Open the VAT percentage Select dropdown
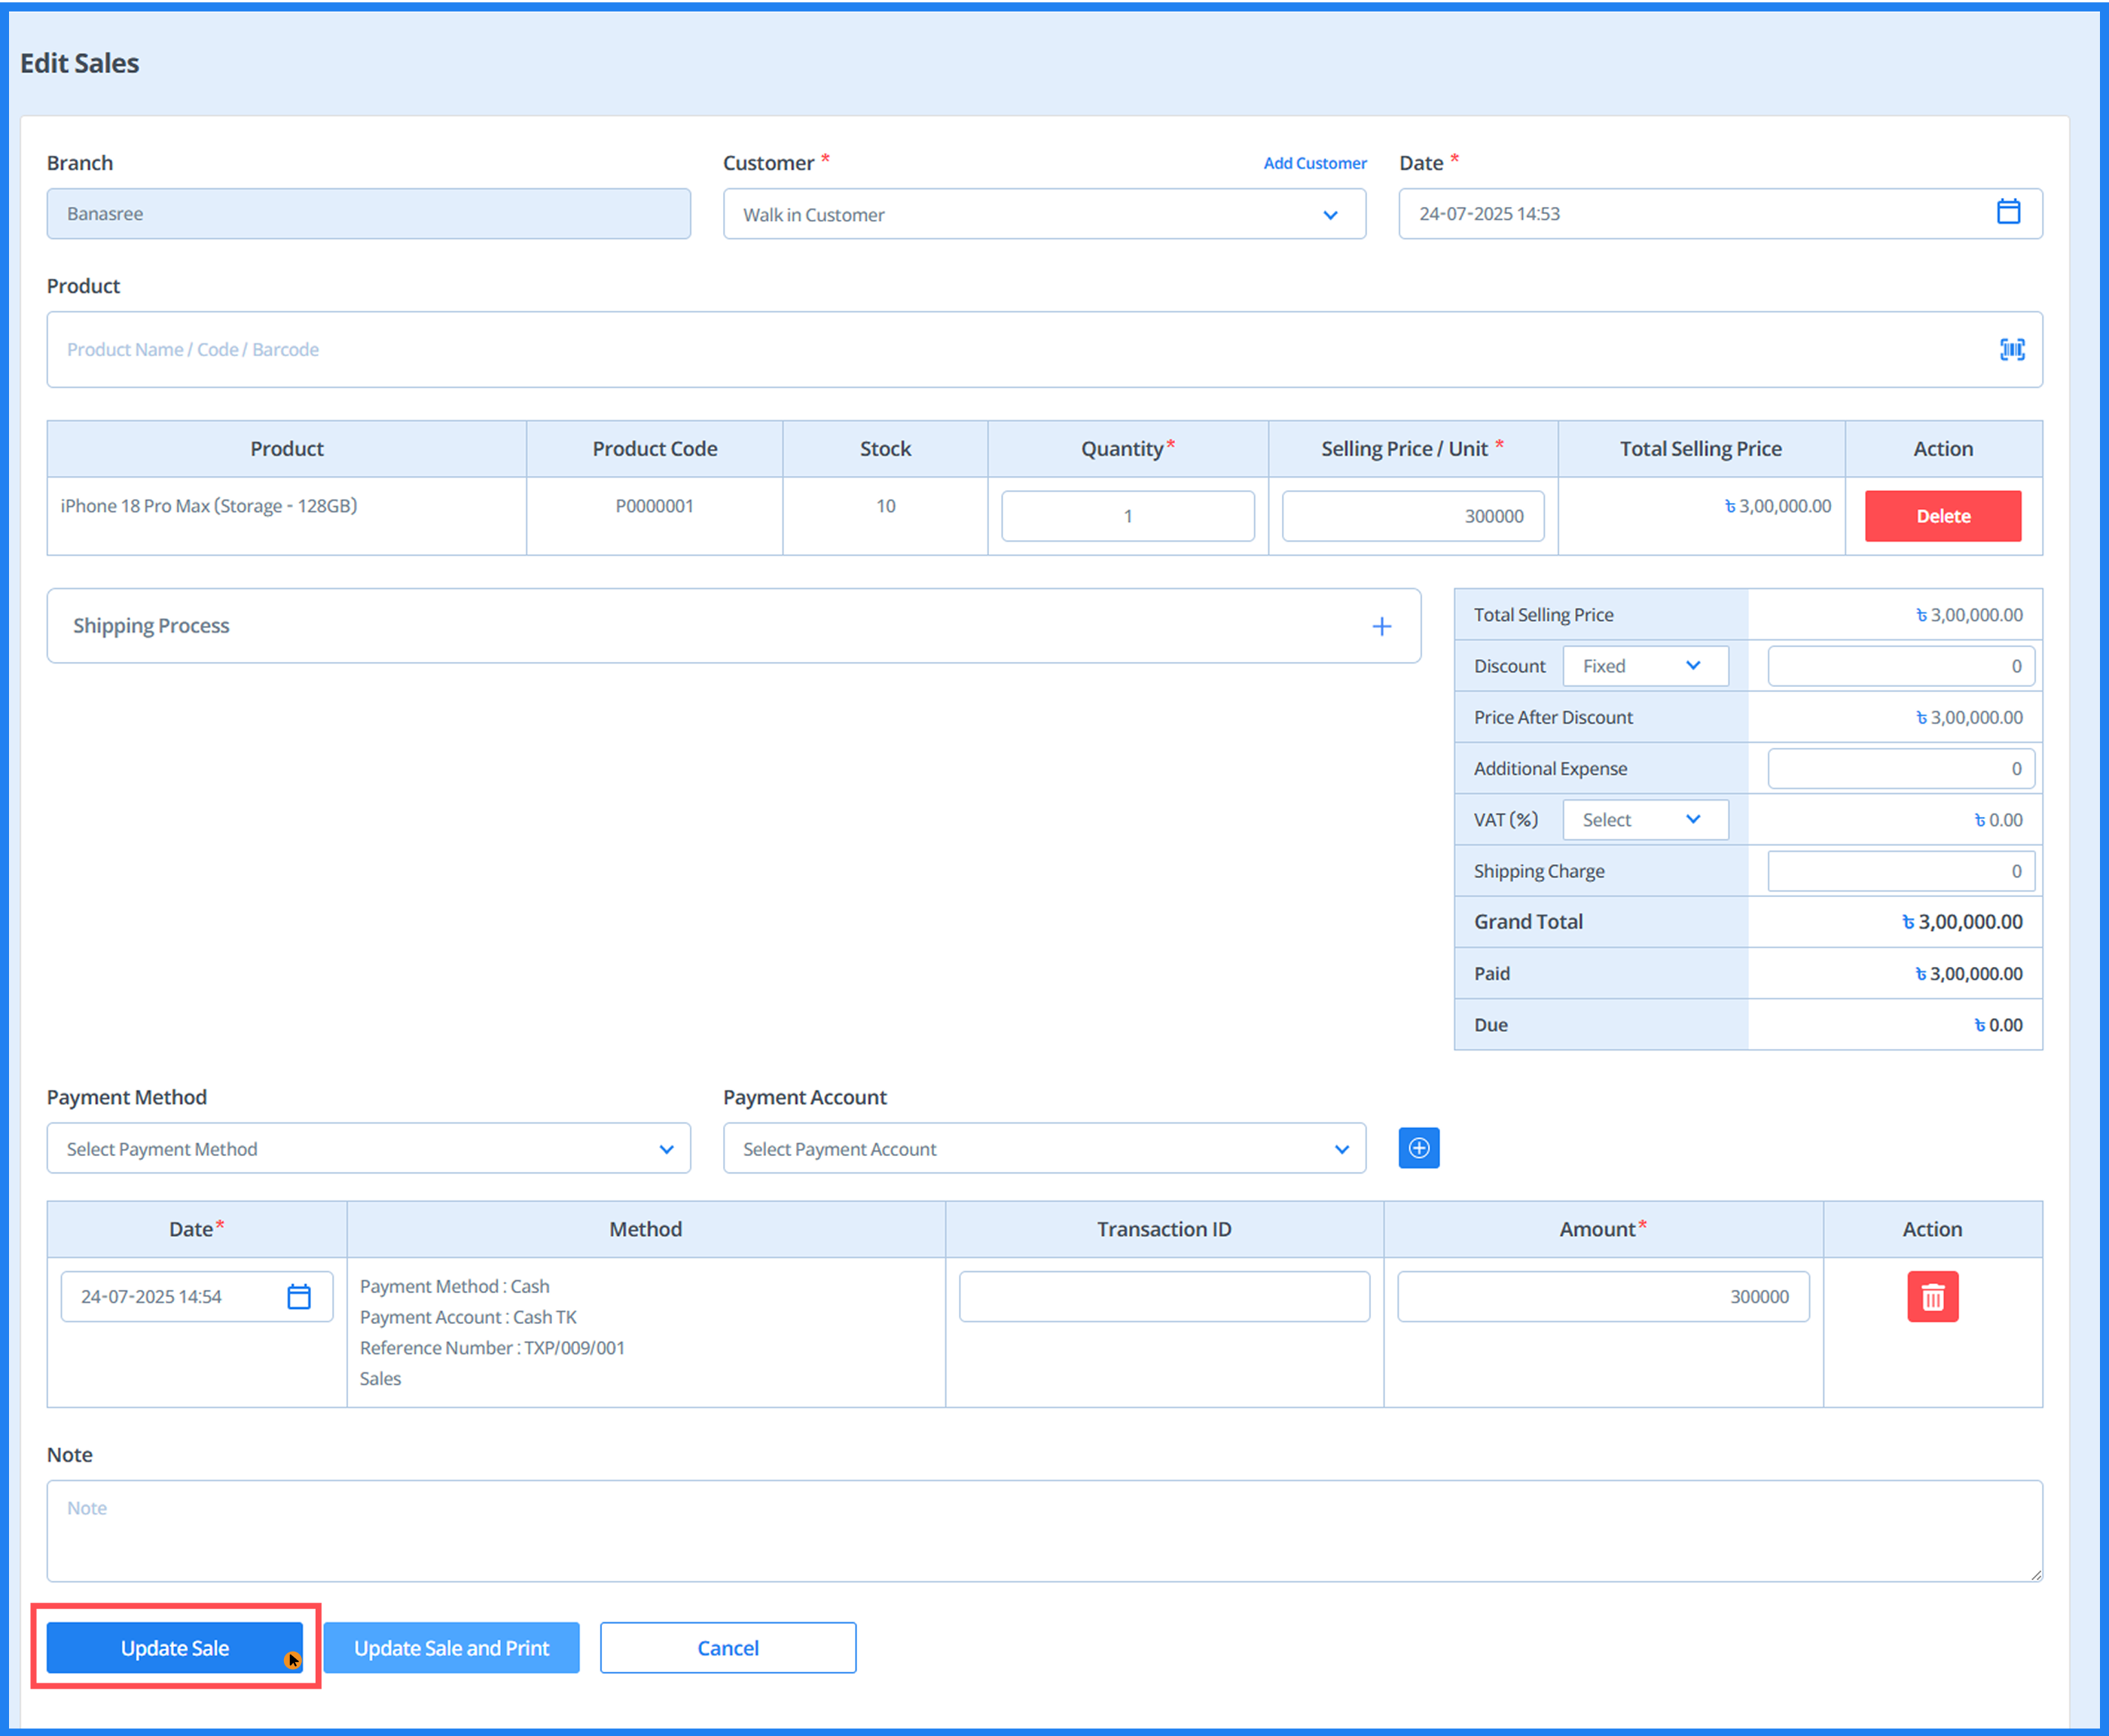Screen dimensions: 2109x1736 click(x=1644, y=819)
